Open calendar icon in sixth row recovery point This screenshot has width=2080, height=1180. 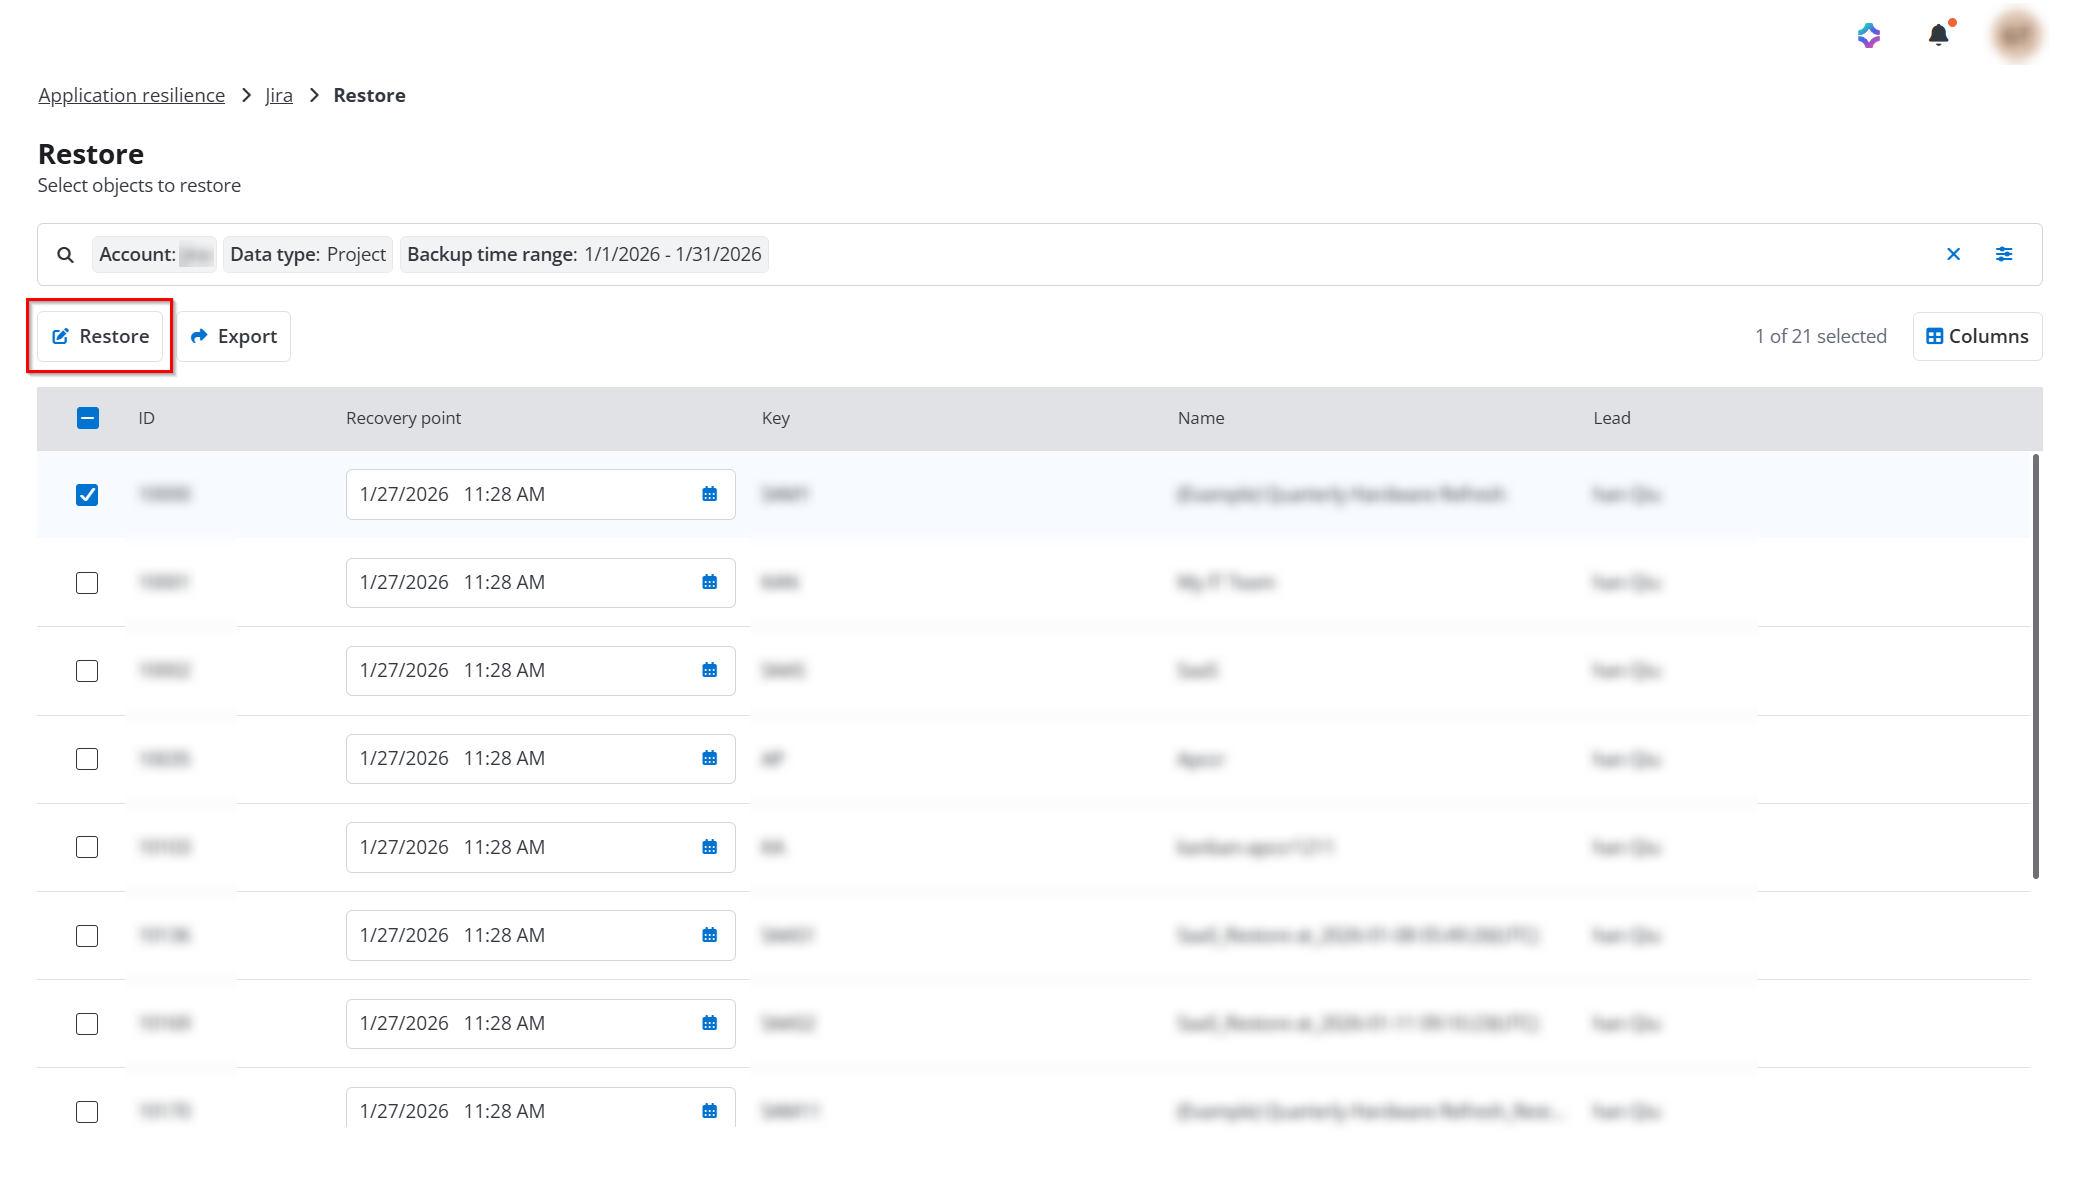click(x=710, y=935)
